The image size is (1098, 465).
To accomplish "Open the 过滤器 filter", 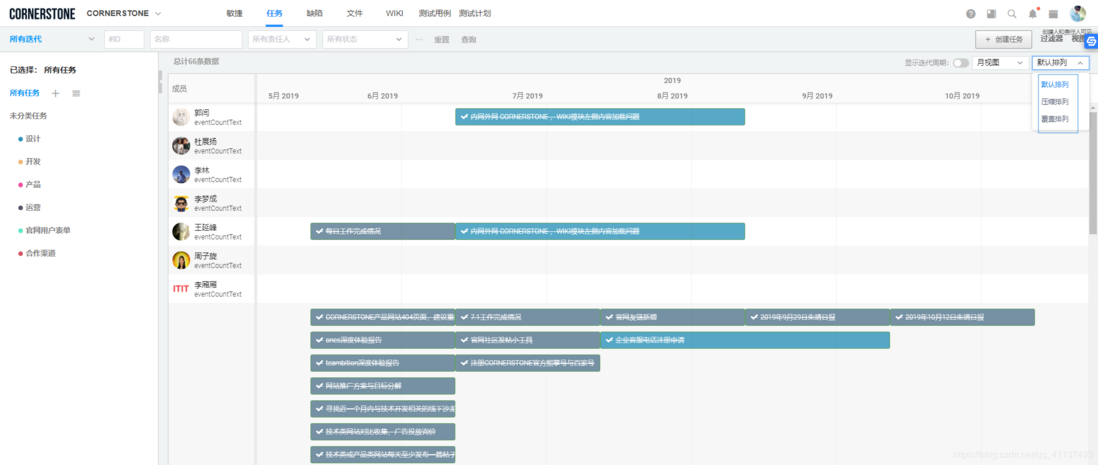I will [x=1052, y=39].
